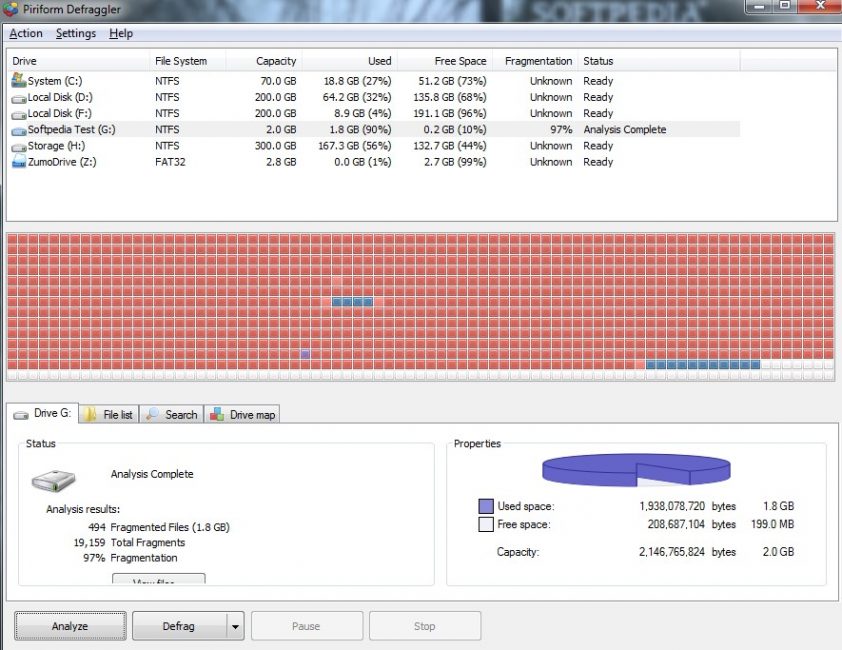Switch to the Drive map tab
This screenshot has width=842, height=650.
click(242, 414)
